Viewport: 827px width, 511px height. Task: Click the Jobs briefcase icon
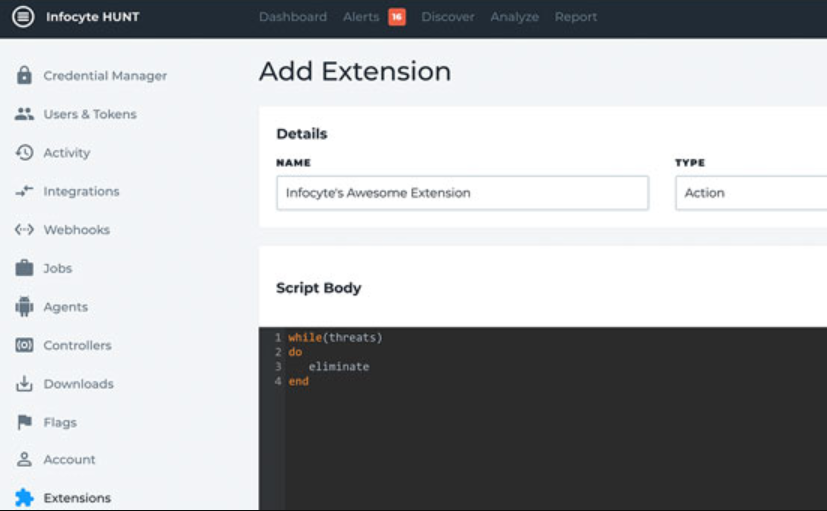[x=24, y=268]
